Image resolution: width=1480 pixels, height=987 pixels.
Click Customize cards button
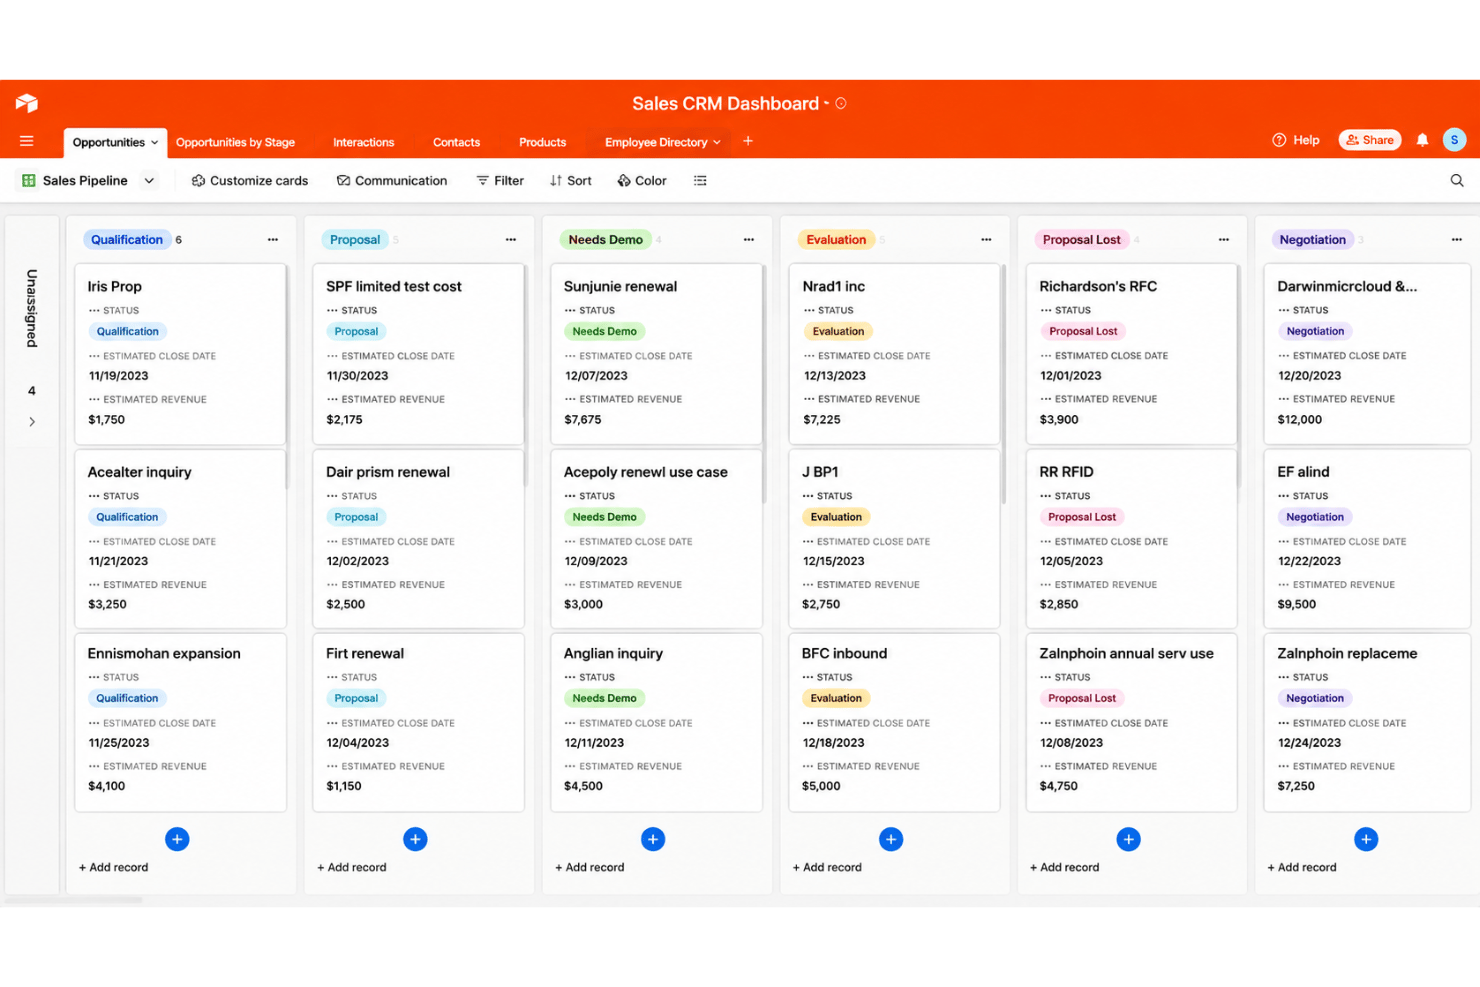(250, 181)
